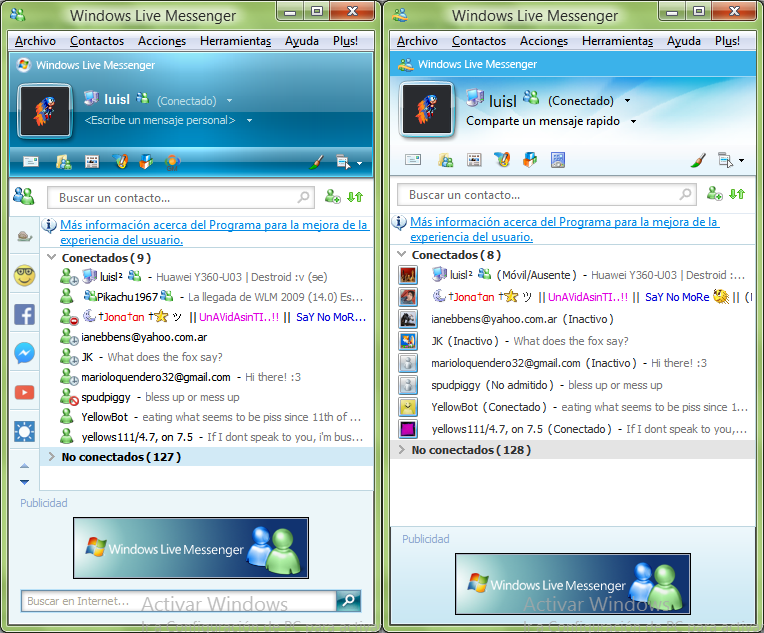
Task: Open Acciones menu in right window
Action: 544,41
